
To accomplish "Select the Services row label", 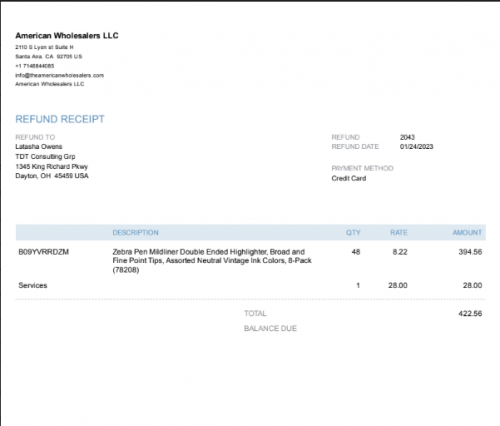I will [x=33, y=285].
